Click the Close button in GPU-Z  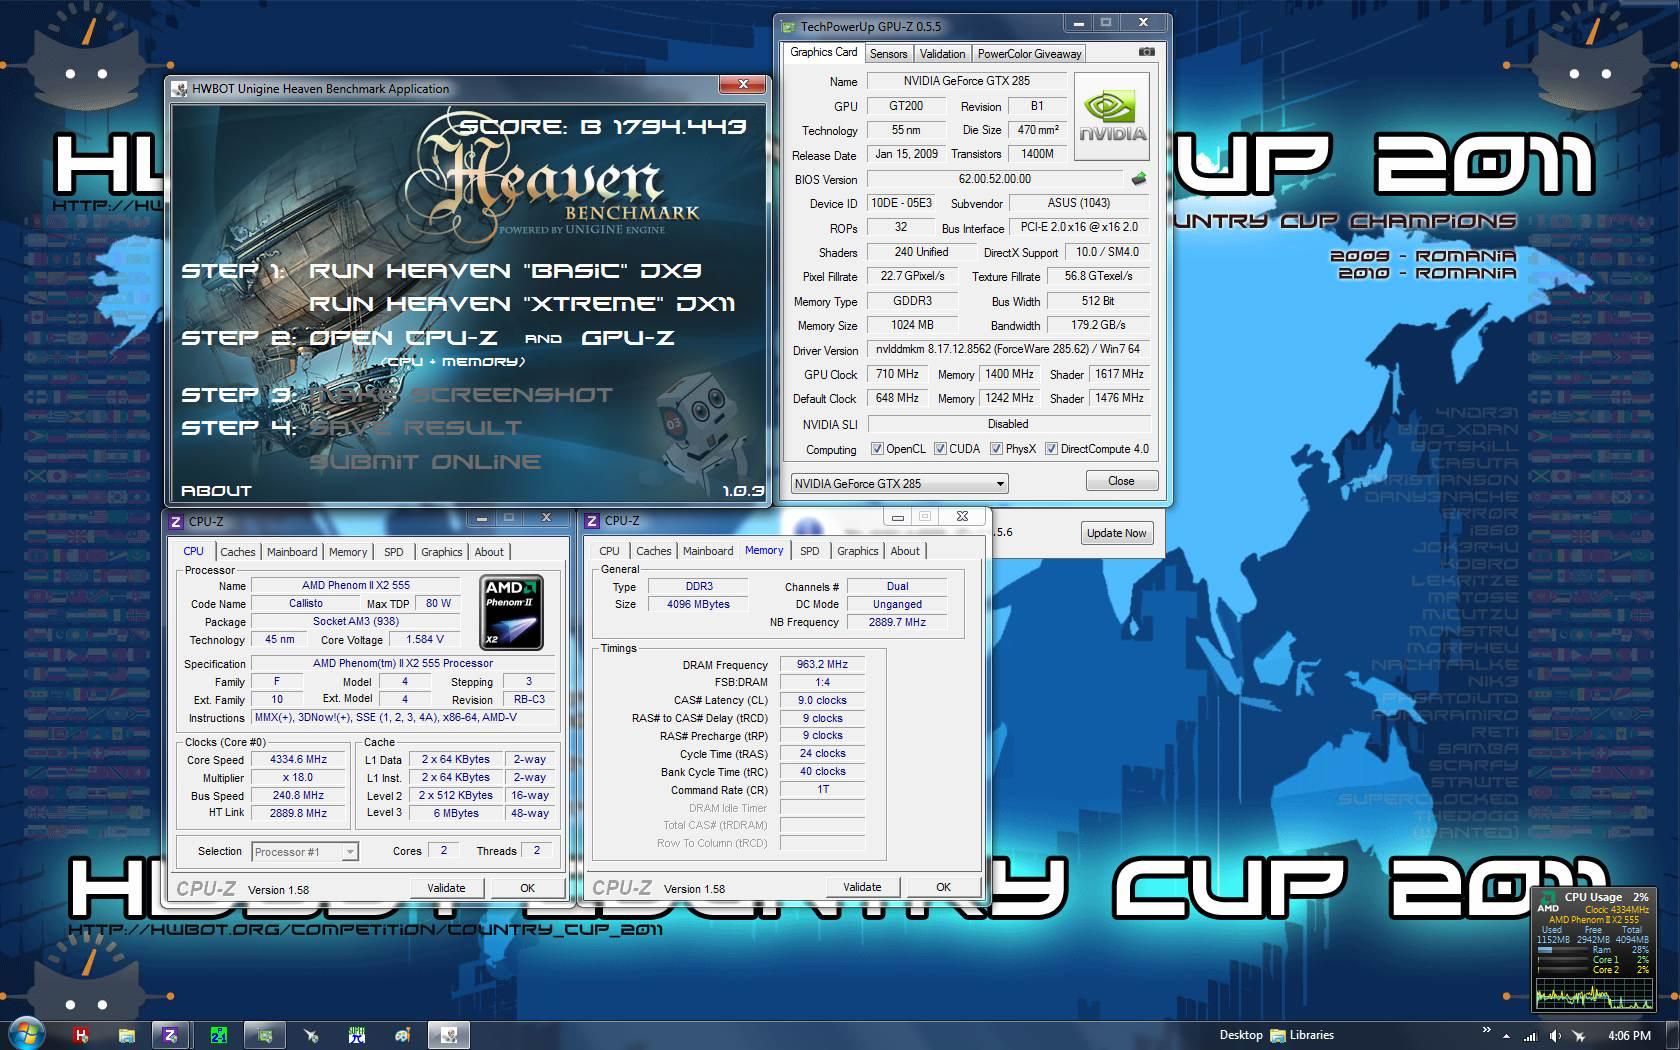tap(1121, 481)
